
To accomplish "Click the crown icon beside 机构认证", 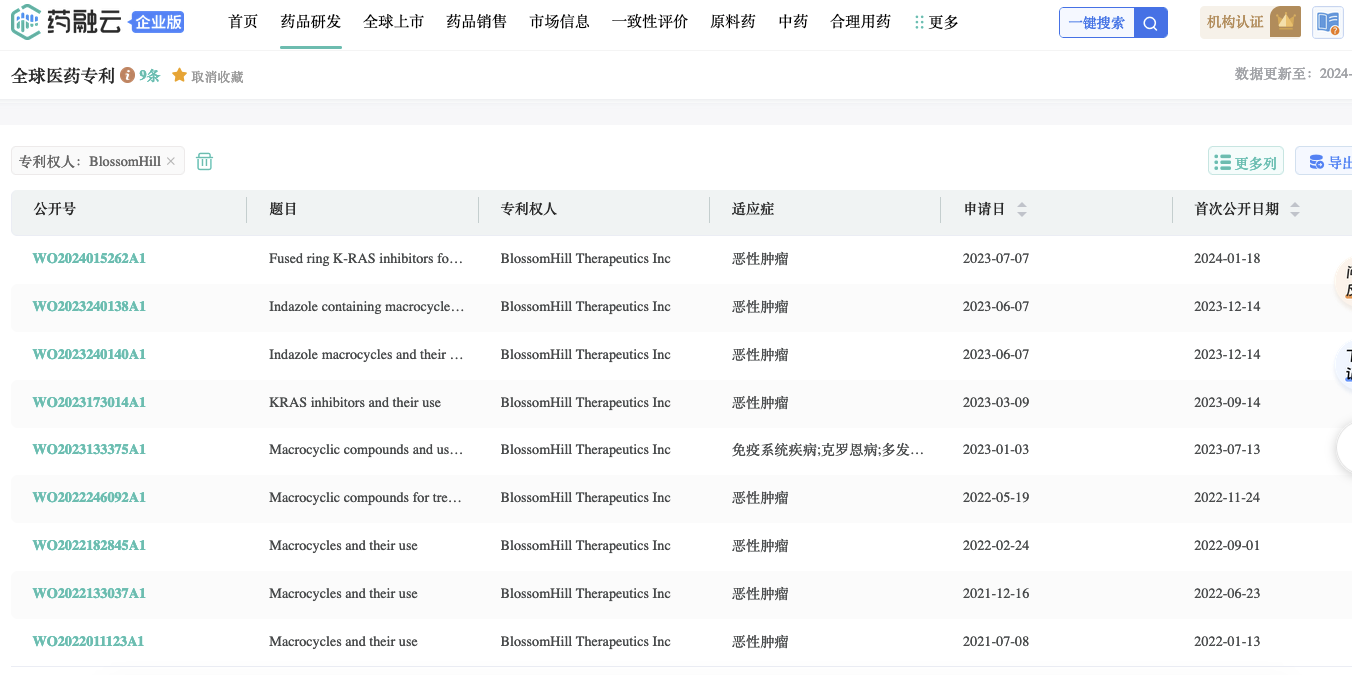I will 1285,22.
